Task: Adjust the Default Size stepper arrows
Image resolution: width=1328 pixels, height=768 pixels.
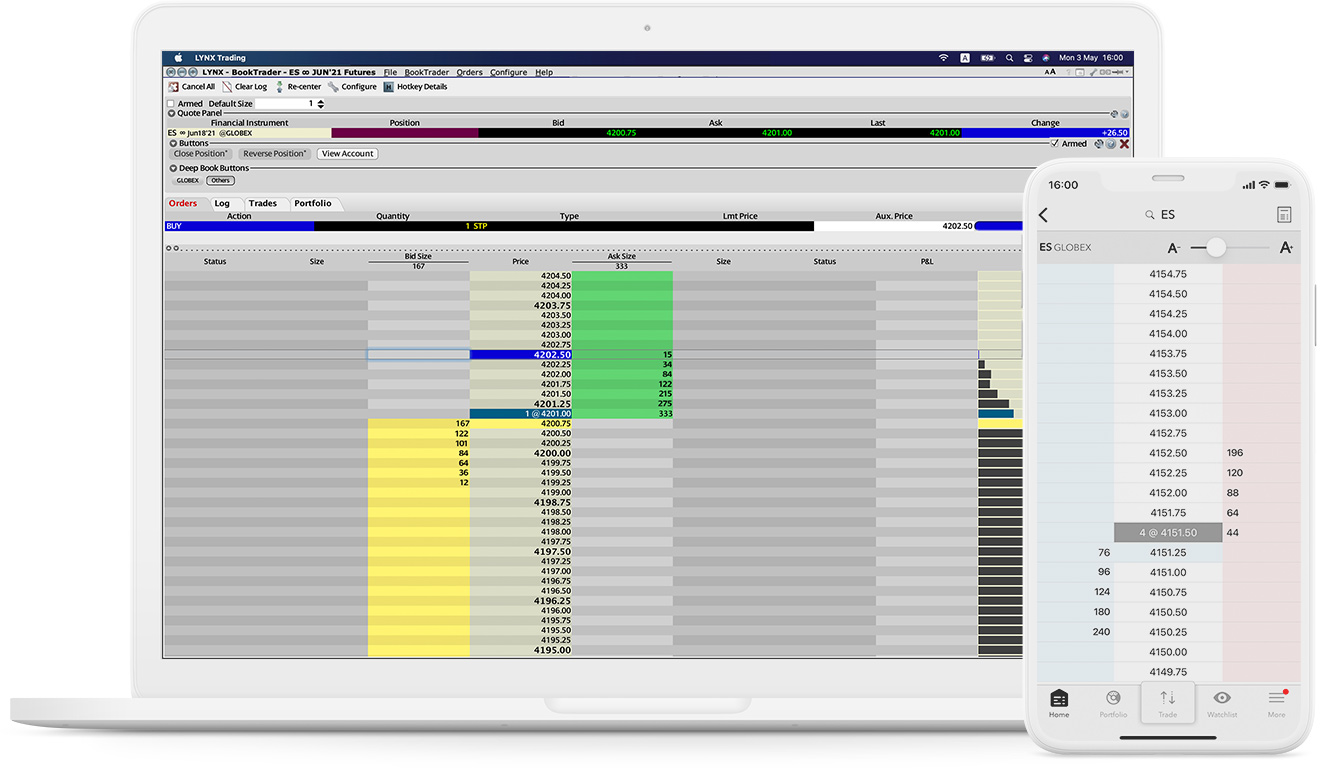Action: pyautogui.click(x=321, y=104)
